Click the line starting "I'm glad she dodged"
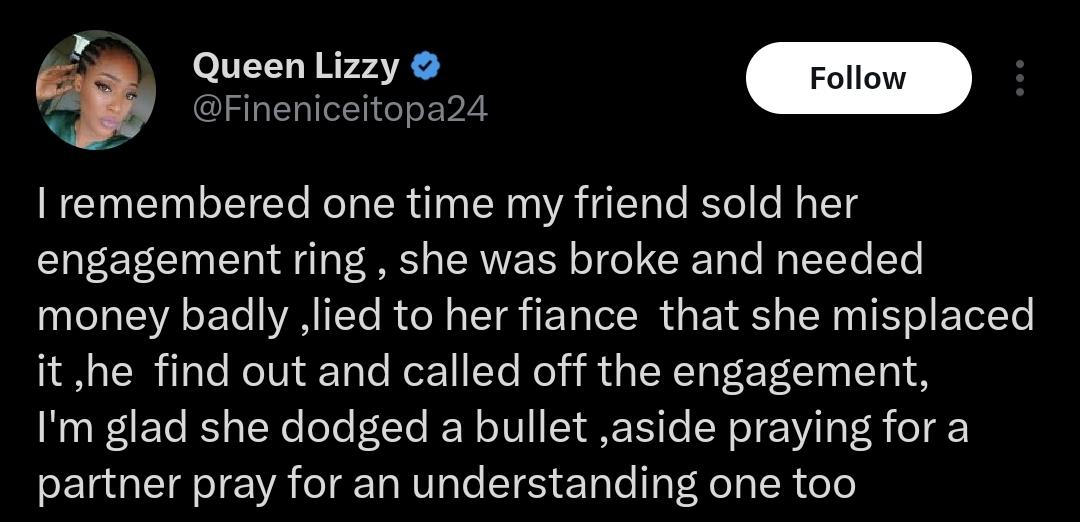 pos(502,429)
